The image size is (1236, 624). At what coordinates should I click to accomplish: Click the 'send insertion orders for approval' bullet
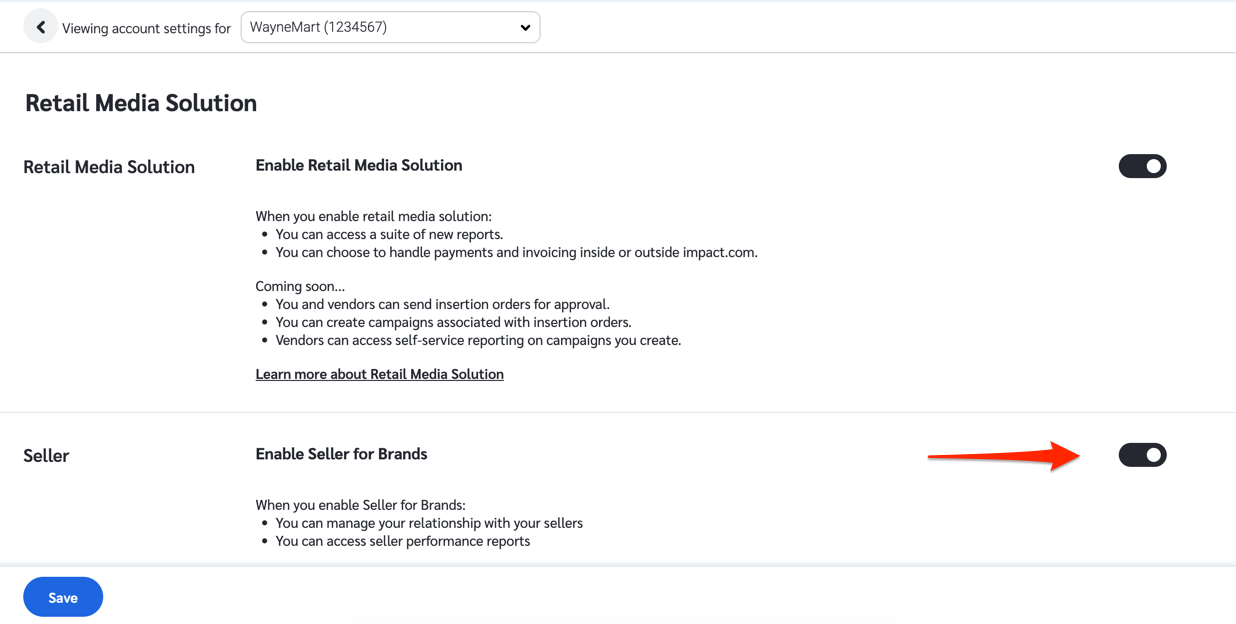coord(442,304)
